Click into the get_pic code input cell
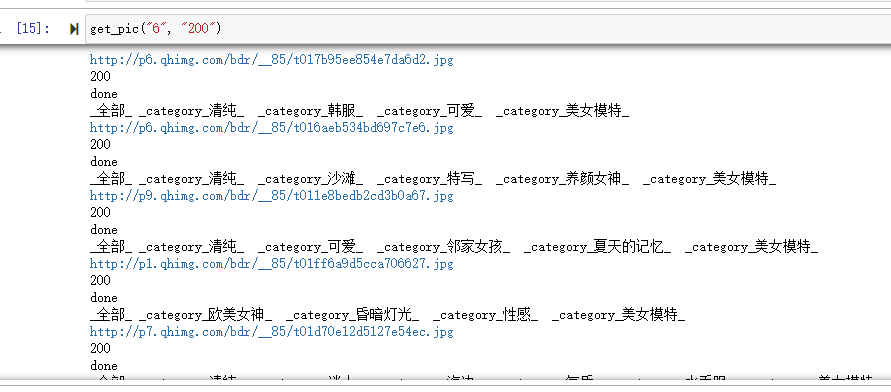The width and height of the screenshot is (891, 392). 488,28
